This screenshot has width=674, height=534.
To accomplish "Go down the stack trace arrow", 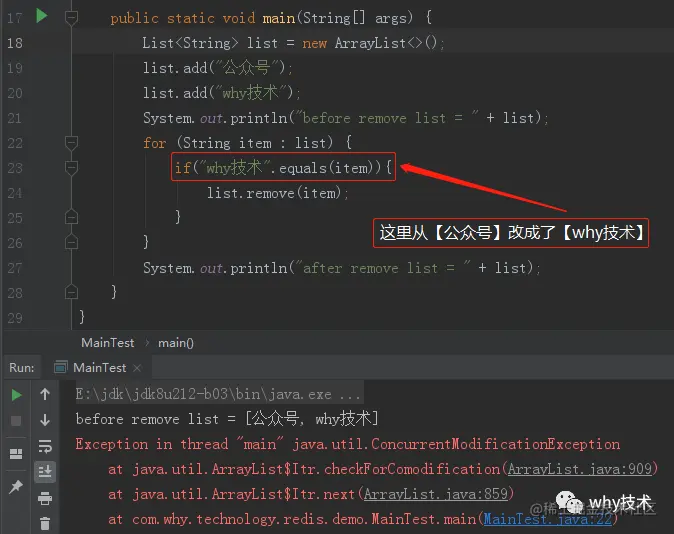I will click(45, 420).
